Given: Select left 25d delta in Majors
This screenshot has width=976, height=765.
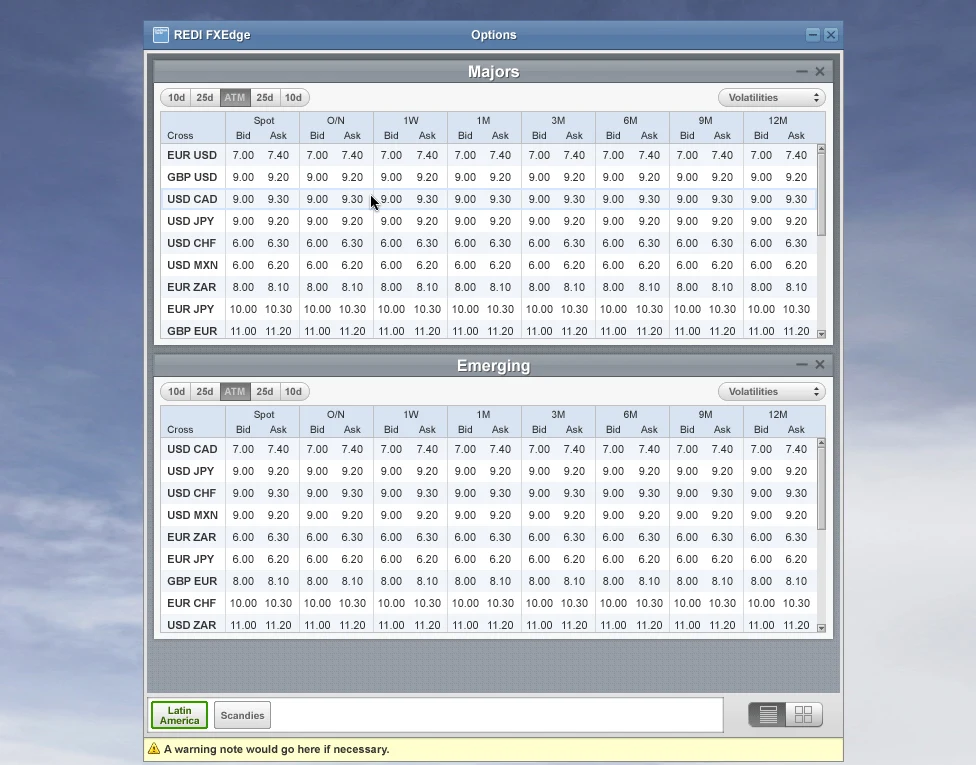Looking at the screenshot, I should [205, 98].
